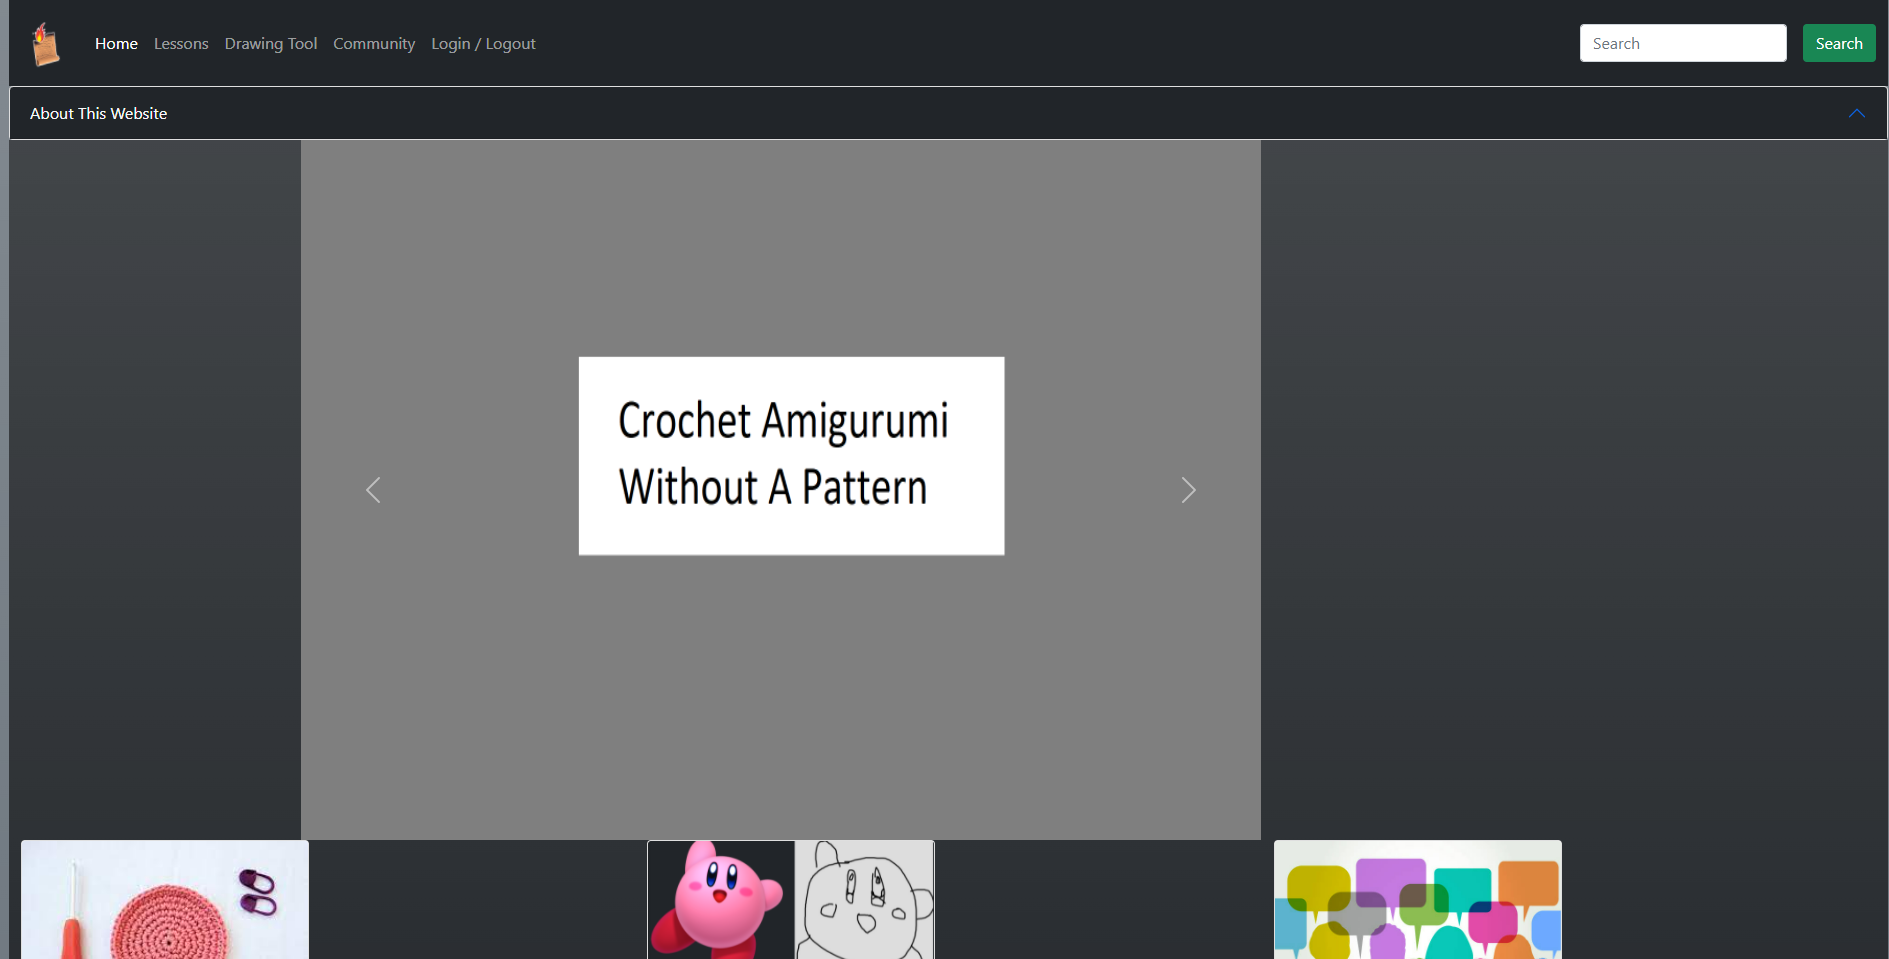The width and height of the screenshot is (1889, 959).
Task: Click the Crochet Amigurumi Without A Pattern slide
Action: [791, 456]
